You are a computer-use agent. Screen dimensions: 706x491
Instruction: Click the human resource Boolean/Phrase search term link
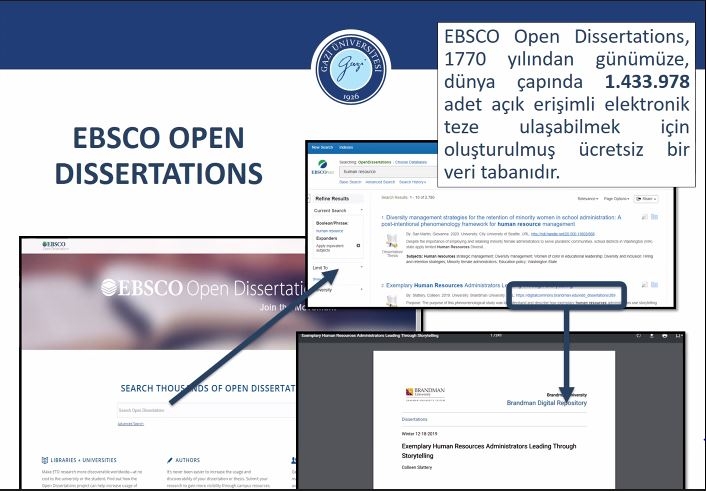pyautogui.click(x=330, y=231)
